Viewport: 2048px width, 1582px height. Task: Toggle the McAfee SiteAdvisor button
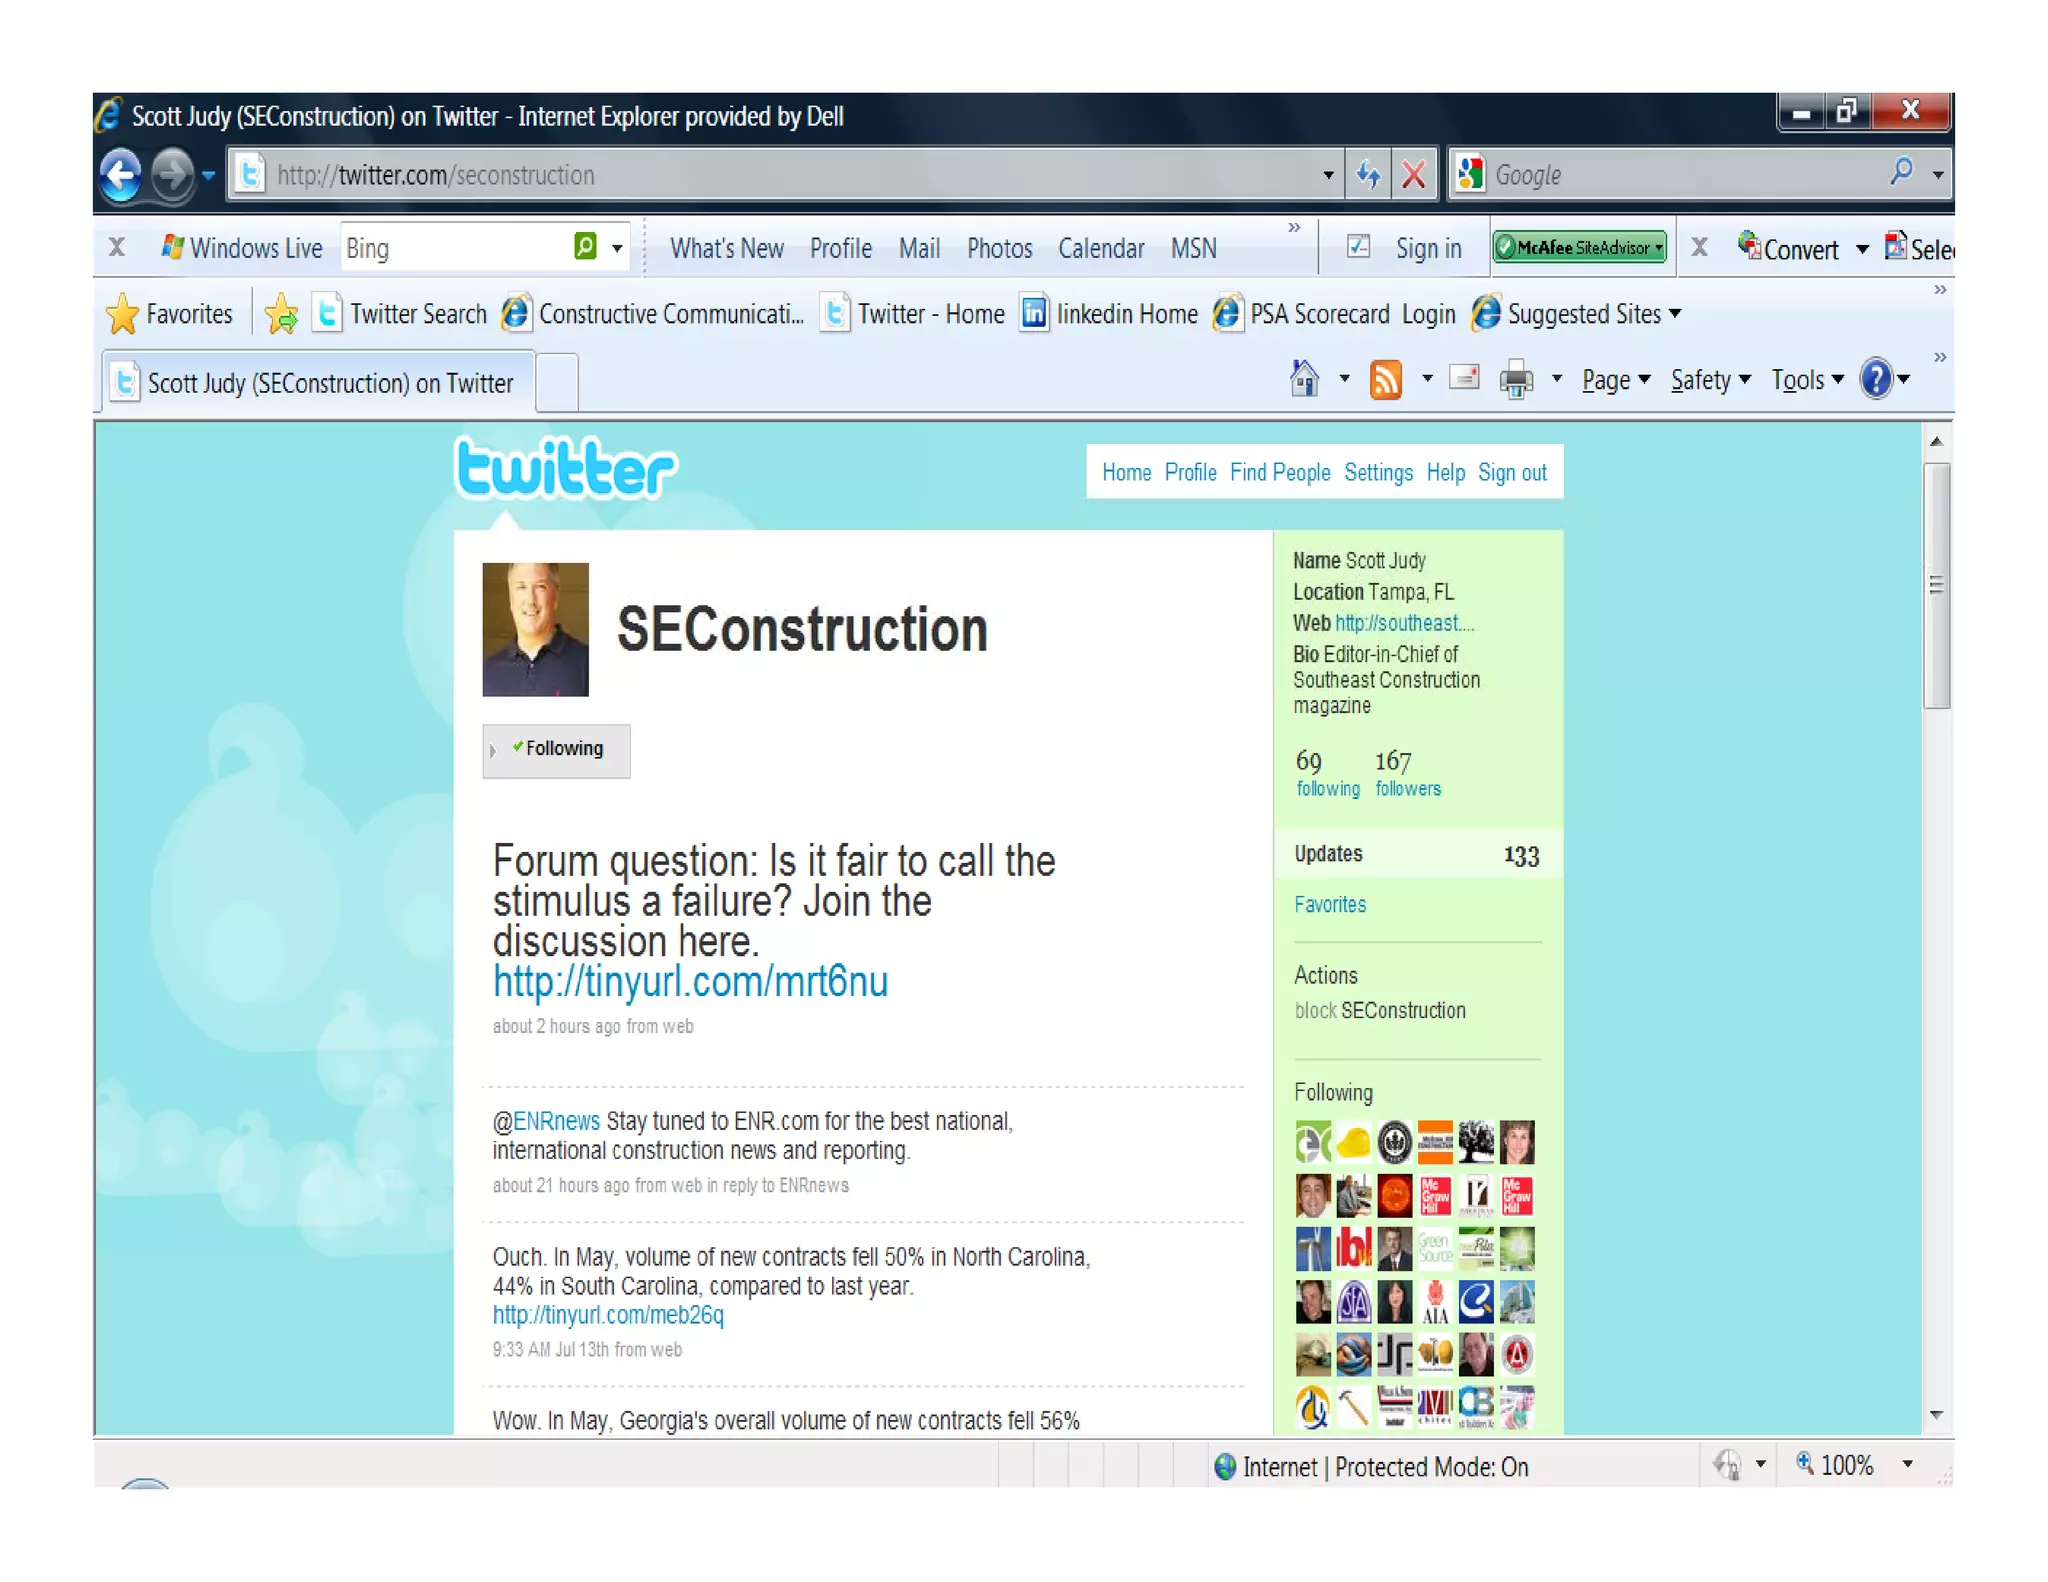click(x=1579, y=247)
